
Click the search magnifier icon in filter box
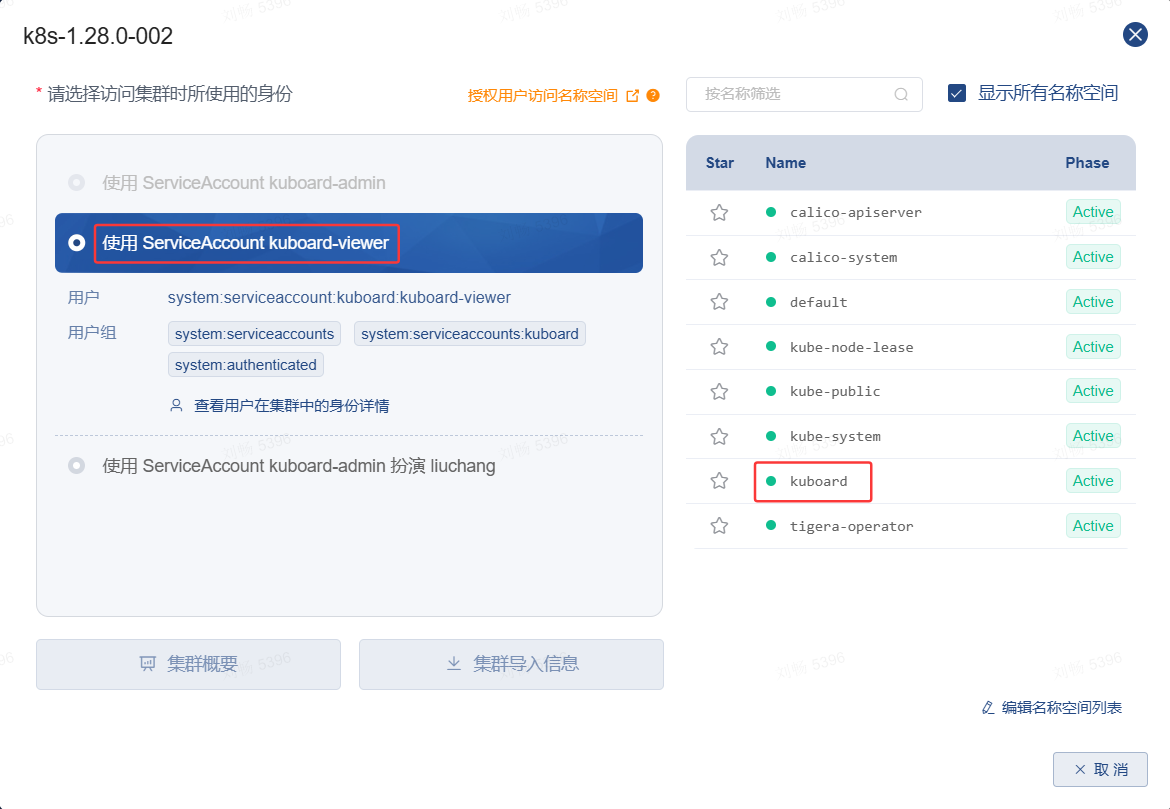tap(901, 94)
